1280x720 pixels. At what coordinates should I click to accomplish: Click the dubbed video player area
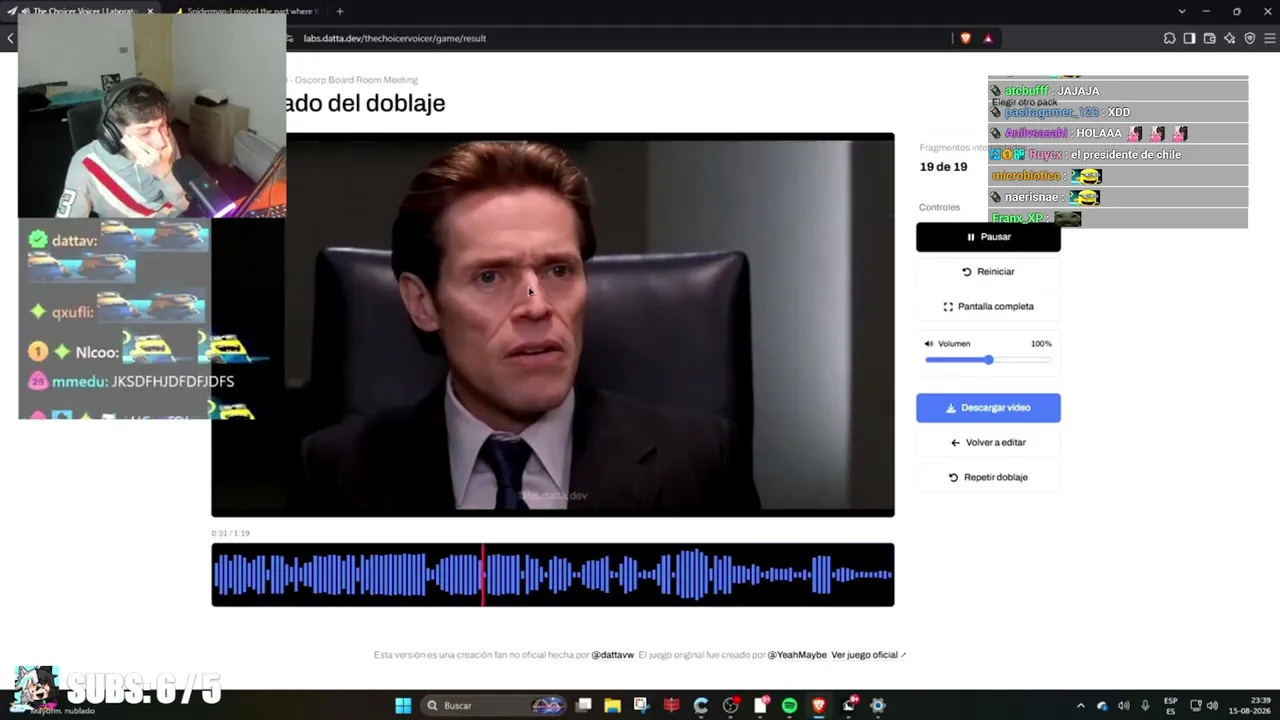[552, 325]
